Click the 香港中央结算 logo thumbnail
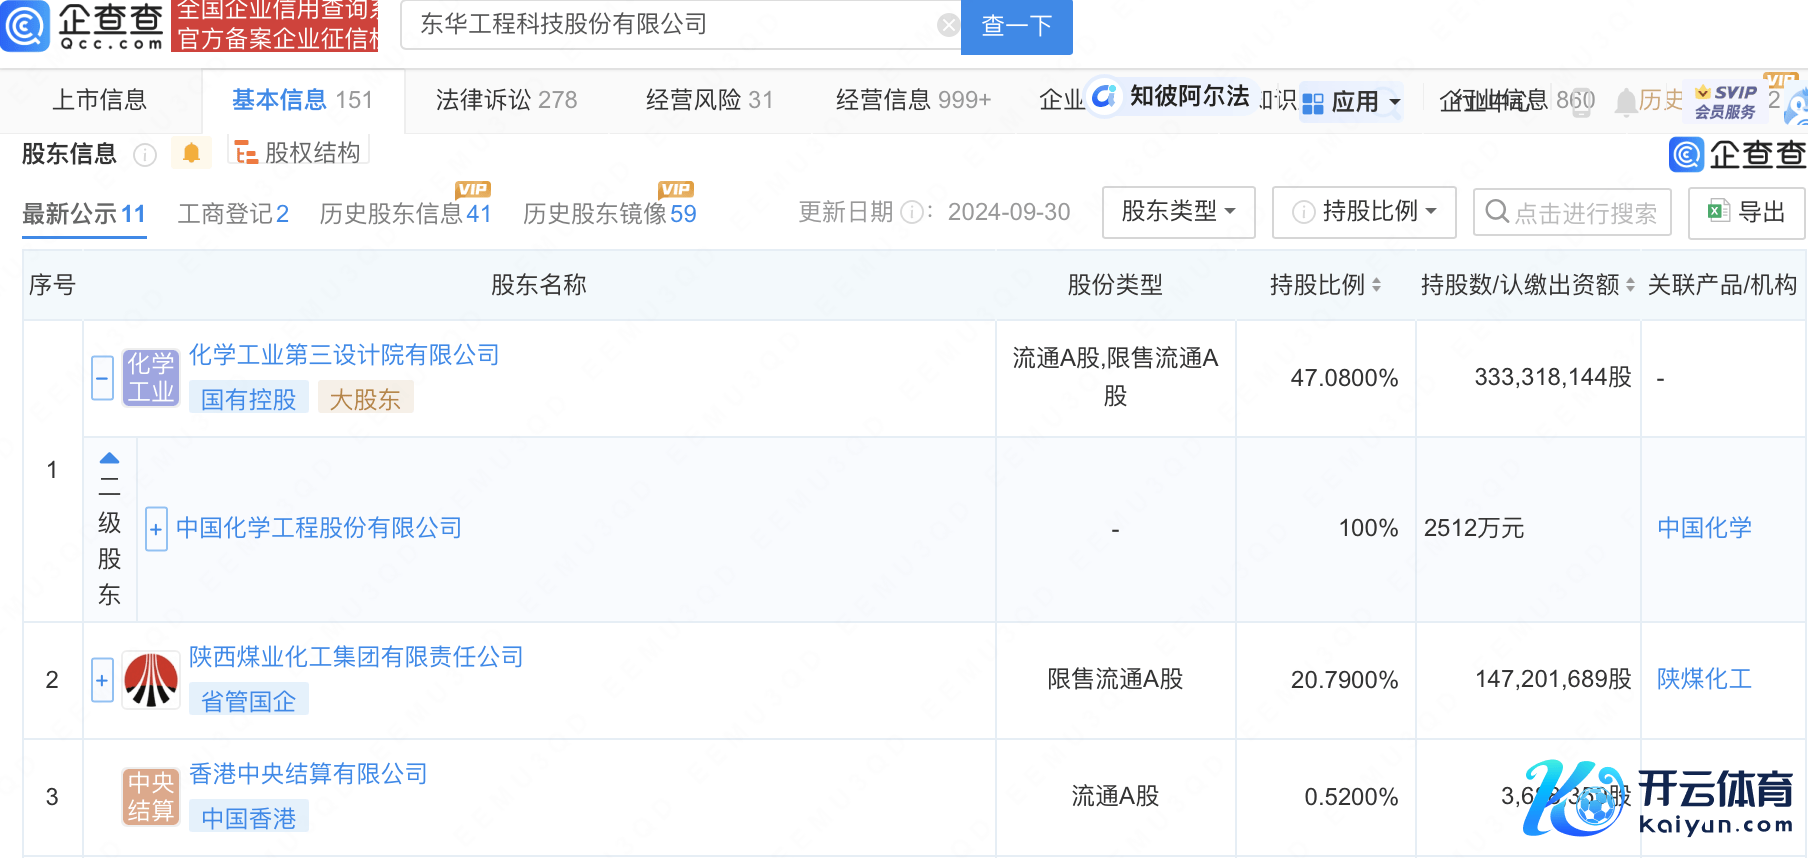Viewport: 1808px width, 858px height. click(x=151, y=797)
